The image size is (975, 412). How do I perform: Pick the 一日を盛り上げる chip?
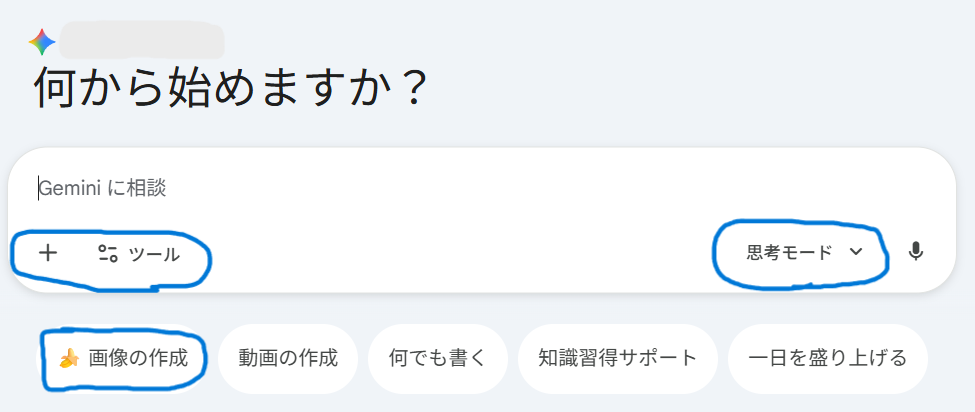coord(827,358)
